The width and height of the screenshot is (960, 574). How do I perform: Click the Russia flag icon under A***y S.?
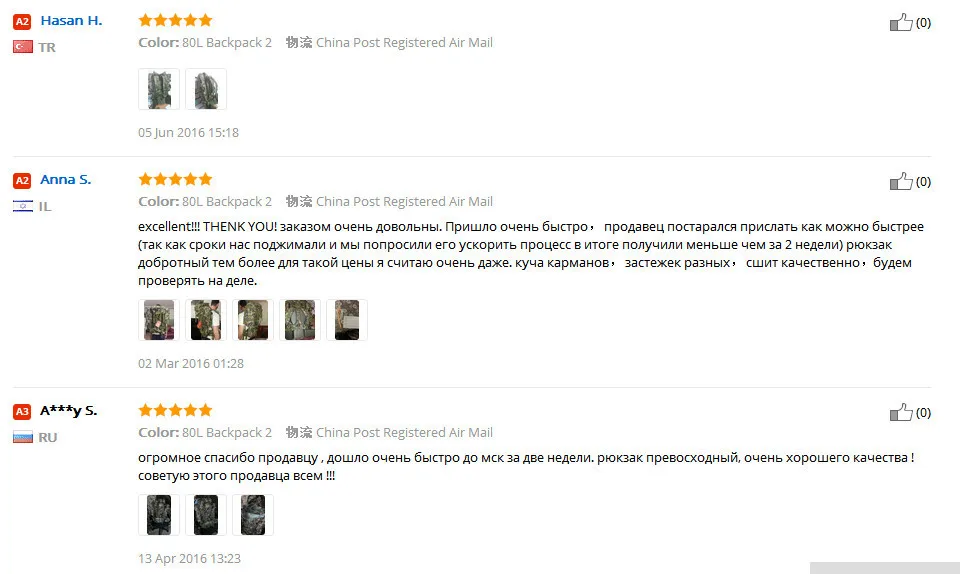tap(23, 437)
